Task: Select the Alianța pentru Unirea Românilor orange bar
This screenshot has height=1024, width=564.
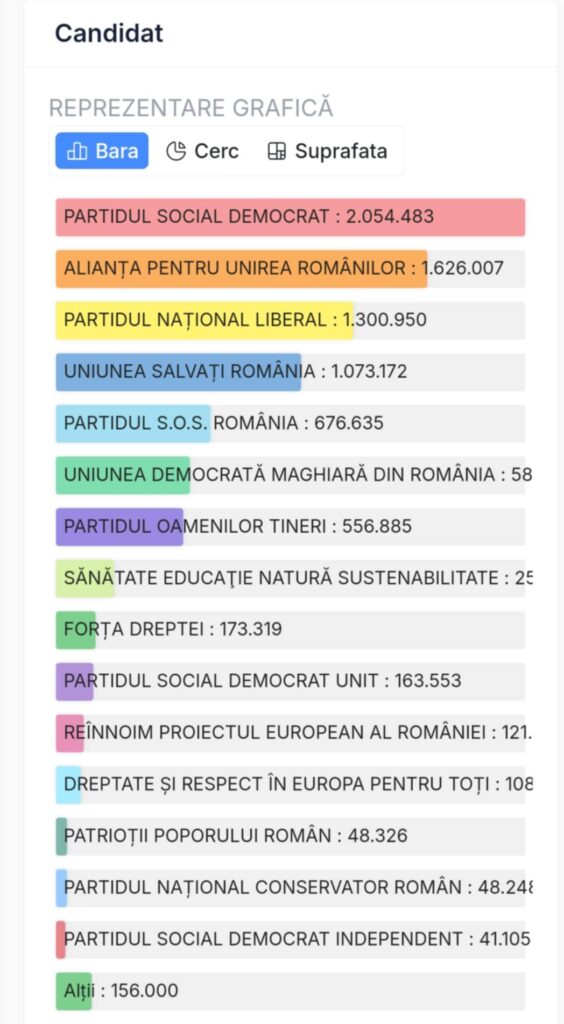Action: pos(242,269)
